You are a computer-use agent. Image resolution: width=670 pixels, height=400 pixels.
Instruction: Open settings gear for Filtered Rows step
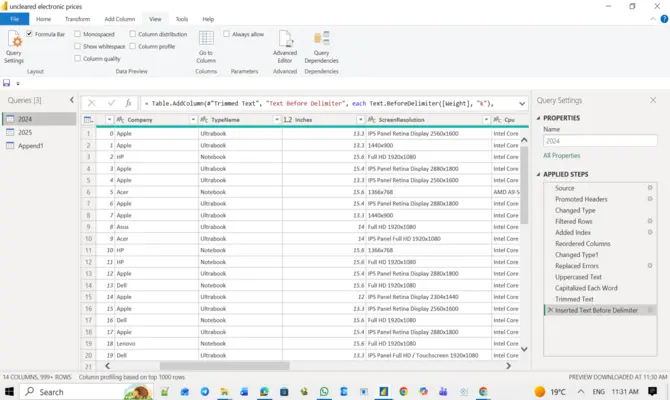point(650,221)
